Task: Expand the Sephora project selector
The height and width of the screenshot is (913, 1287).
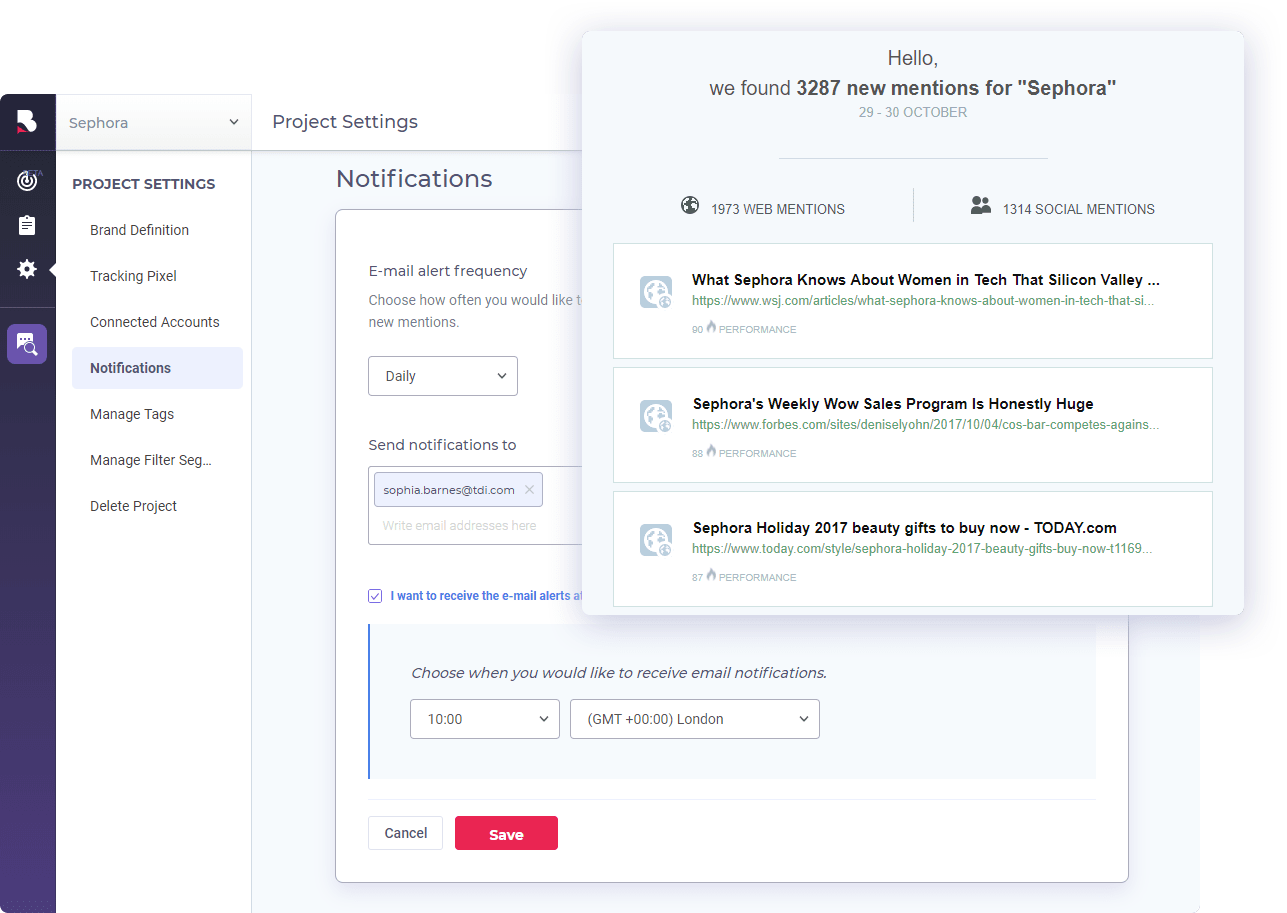Action: [152, 121]
